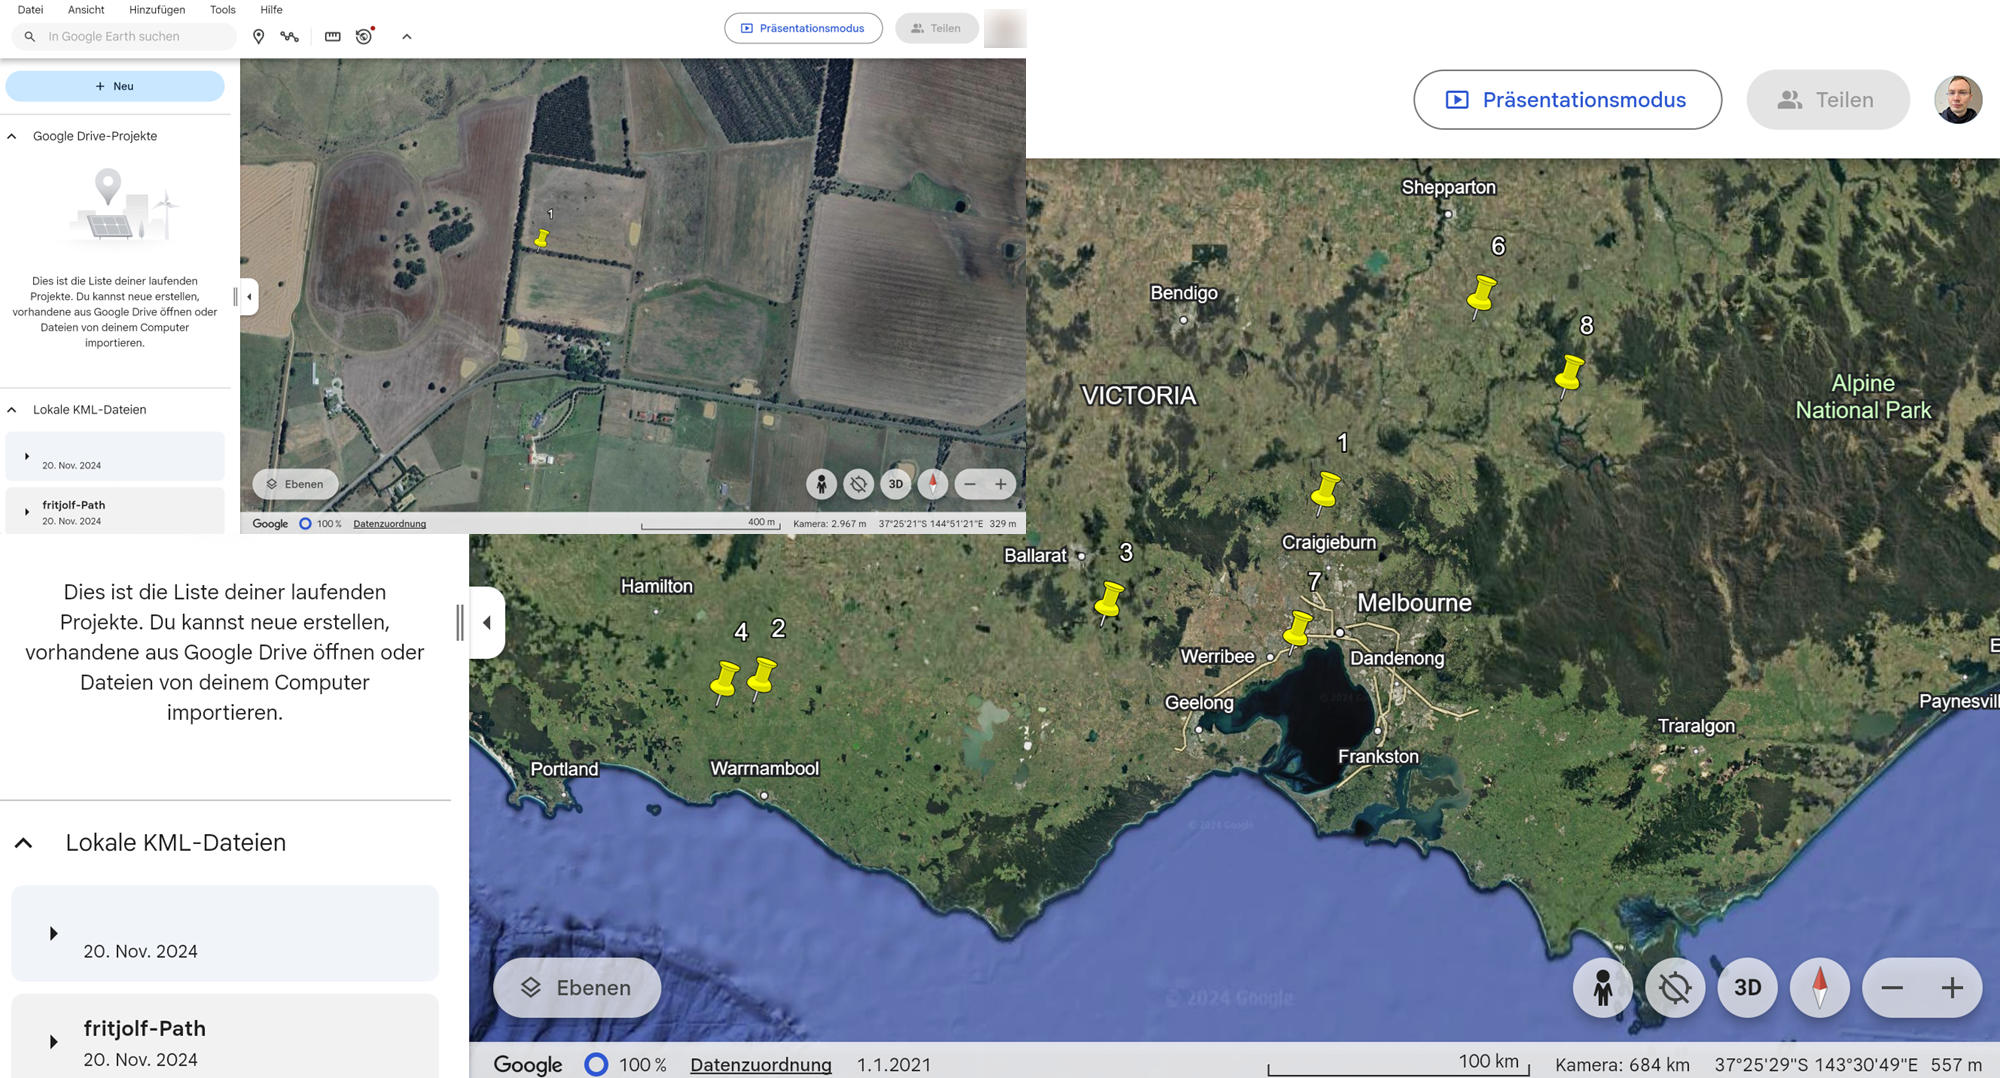Open the Datei menu
The image size is (2000, 1078).
30,10
